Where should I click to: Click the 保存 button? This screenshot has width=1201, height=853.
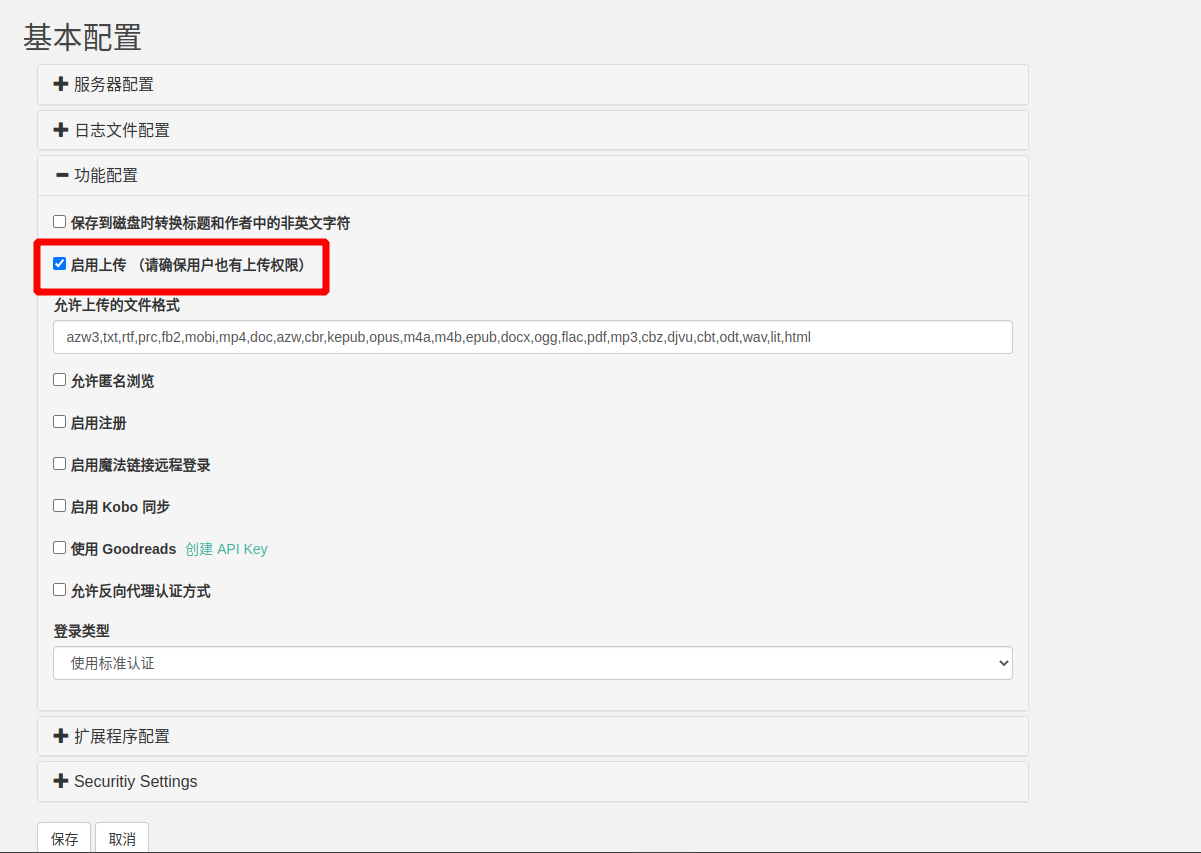click(x=64, y=838)
